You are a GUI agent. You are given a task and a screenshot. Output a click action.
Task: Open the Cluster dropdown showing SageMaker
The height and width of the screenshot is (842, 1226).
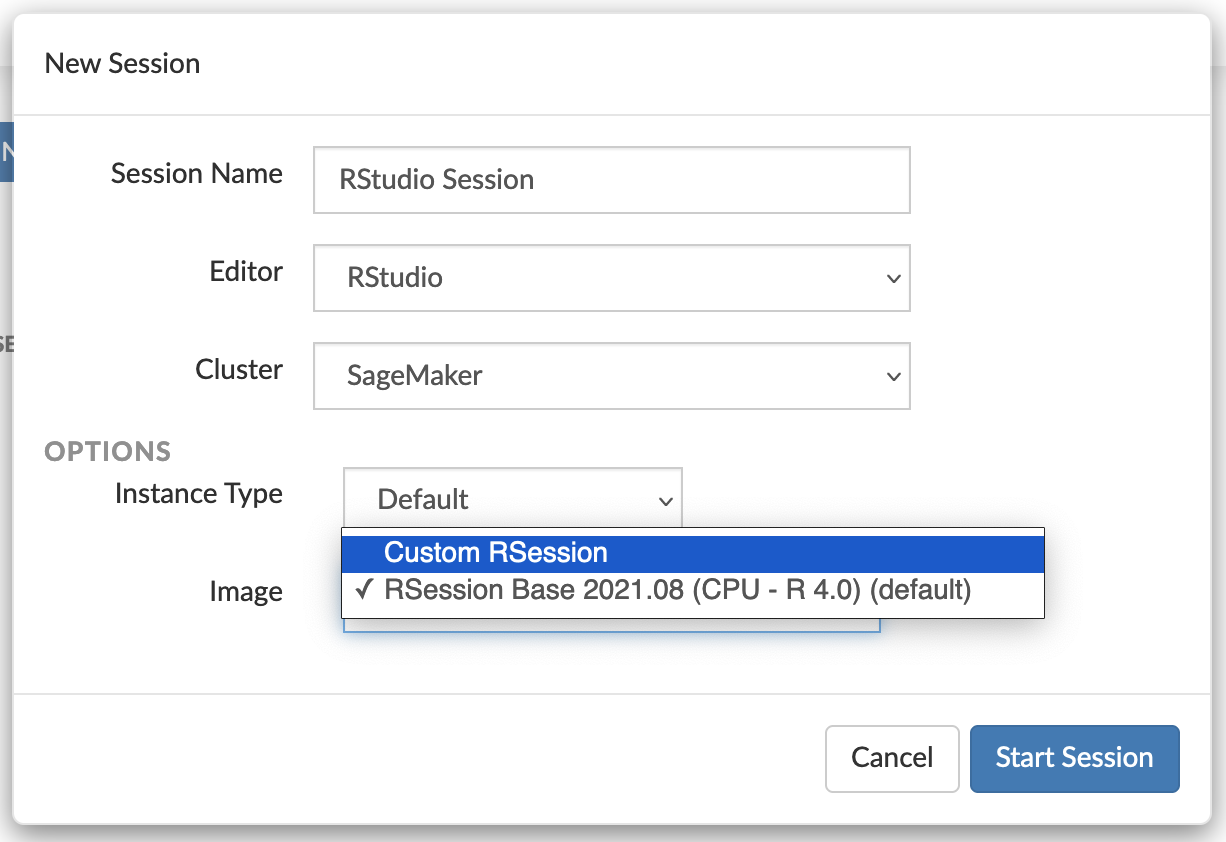(611, 376)
